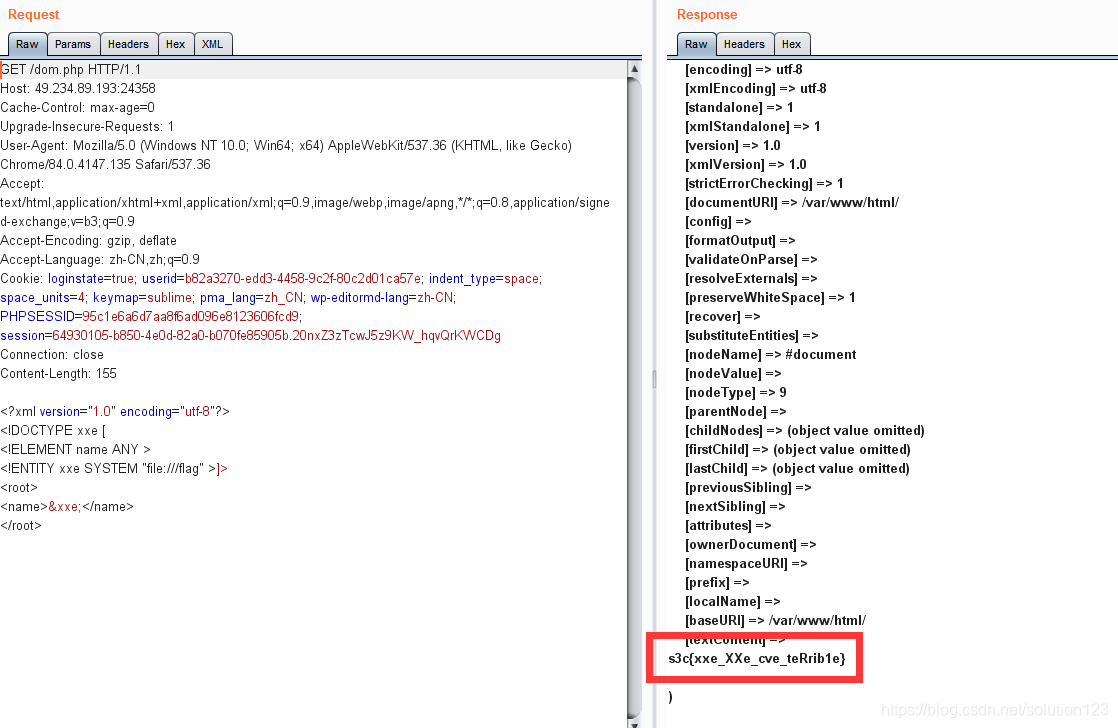
Task: Click the [standalone] => 1 response line
Action: pos(739,108)
